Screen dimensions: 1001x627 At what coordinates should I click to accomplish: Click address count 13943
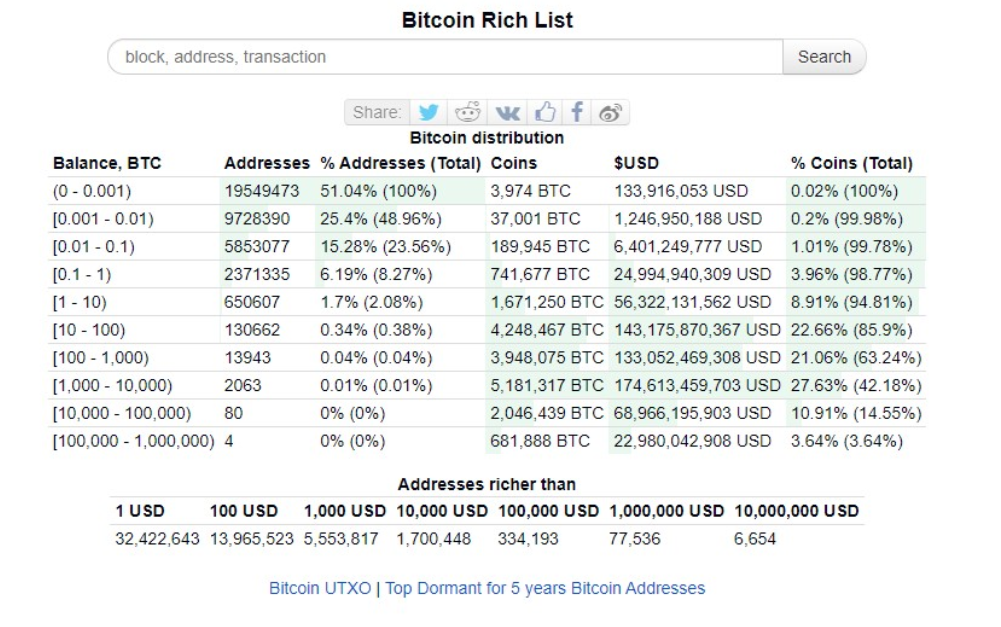pos(248,358)
